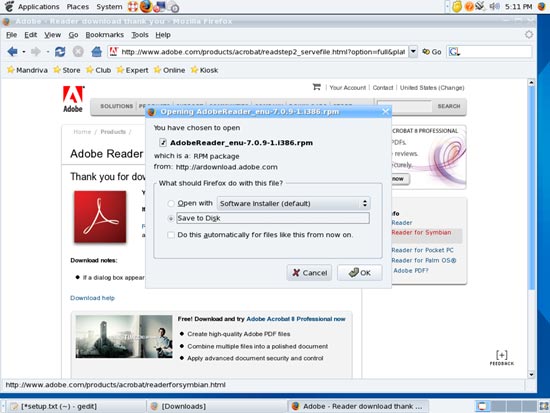Screen dimensions: 550x413
Task: Open the Store bookmark
Action: coord(67,70)
